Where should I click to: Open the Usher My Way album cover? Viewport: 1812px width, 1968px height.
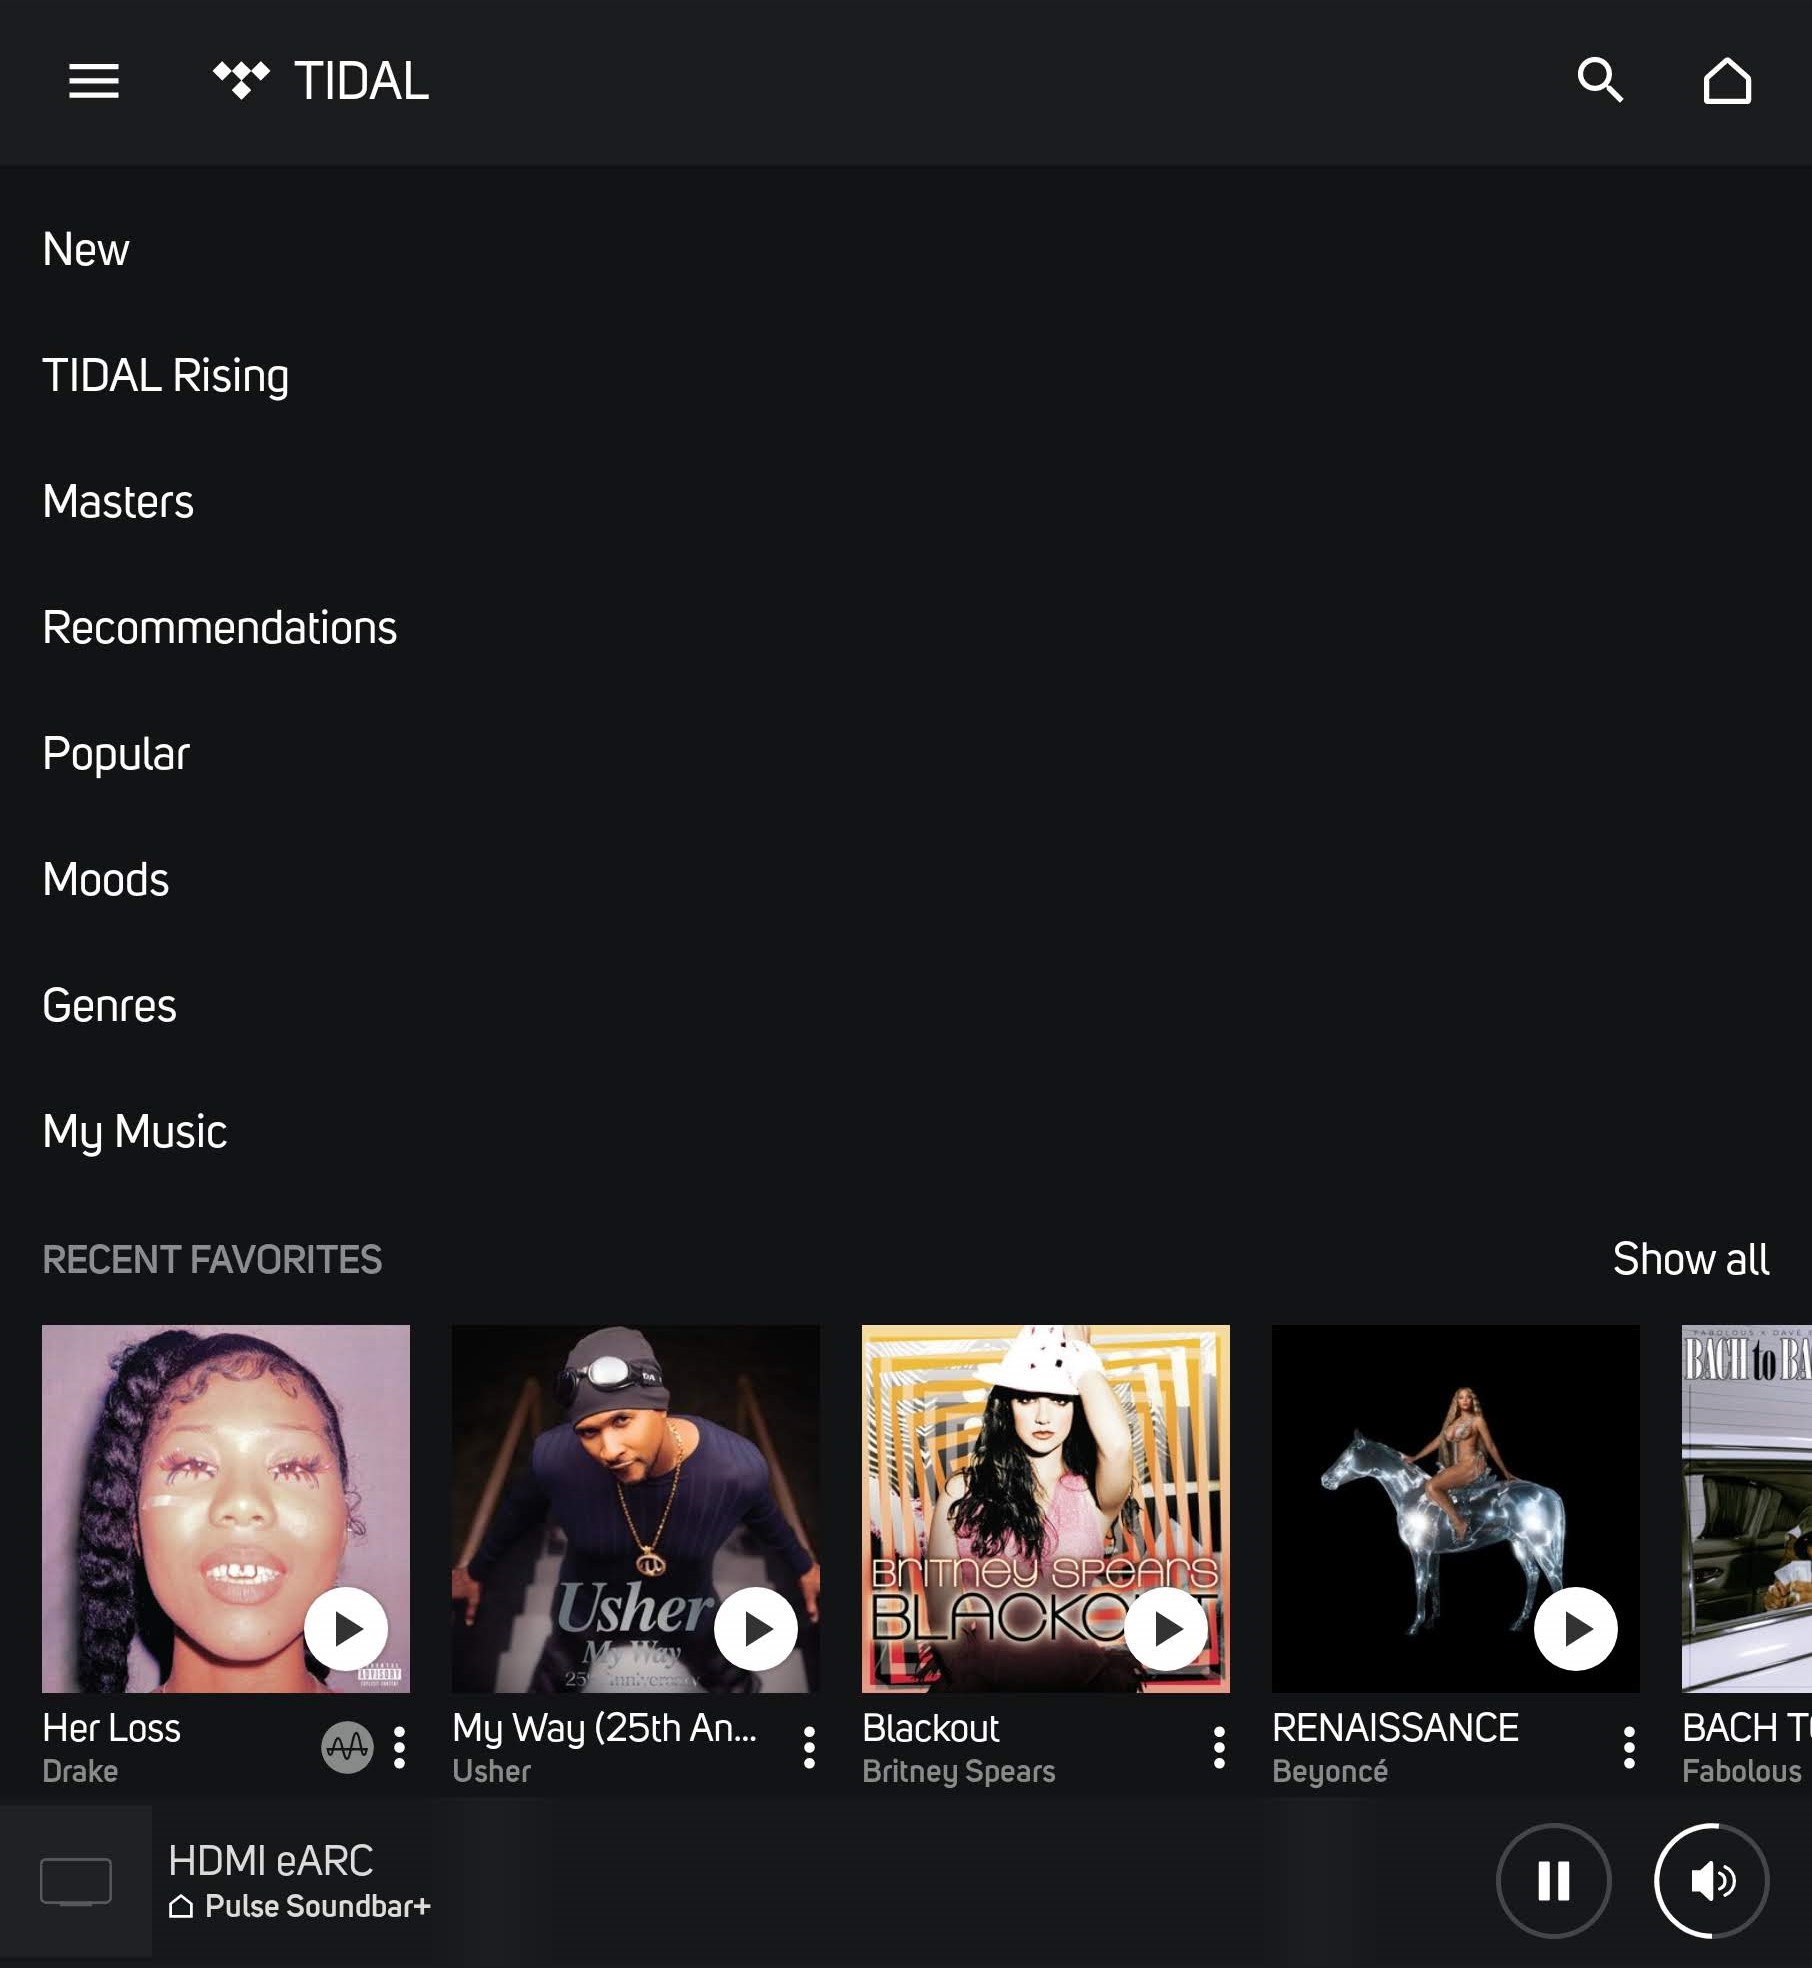click(636, 1509)
